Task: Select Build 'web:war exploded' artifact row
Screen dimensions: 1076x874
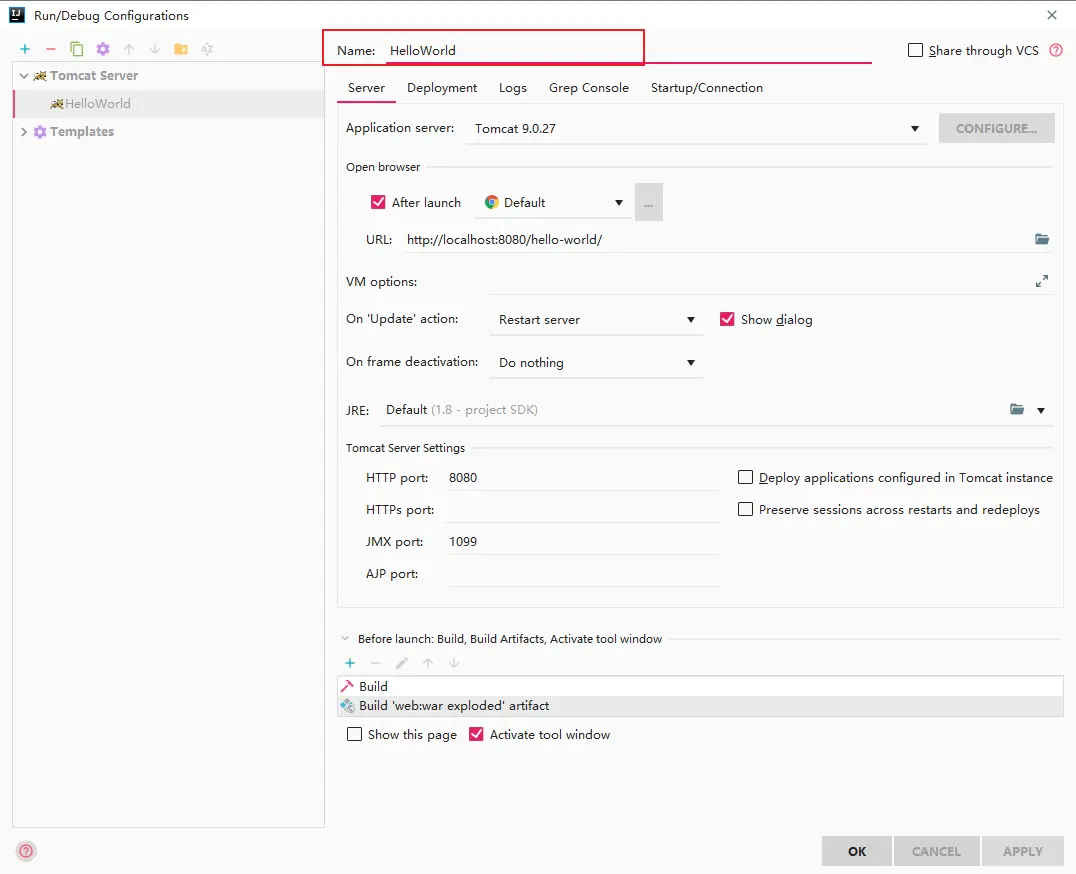Action: tap(701, 706)
